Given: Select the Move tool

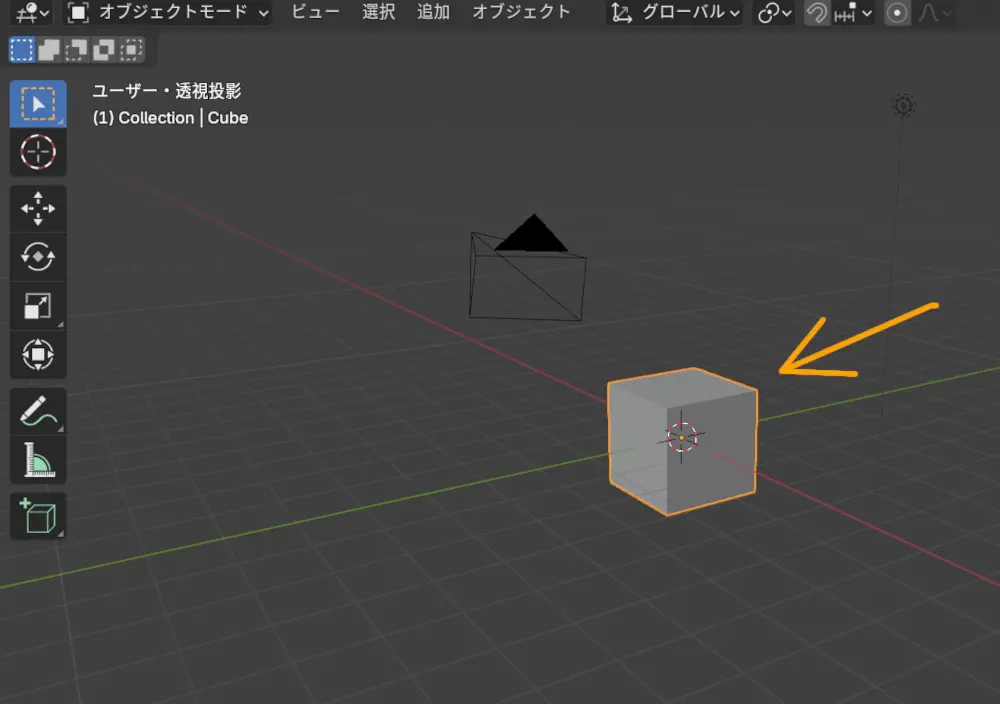Looking at the screenshot, I should coord(38,209).
